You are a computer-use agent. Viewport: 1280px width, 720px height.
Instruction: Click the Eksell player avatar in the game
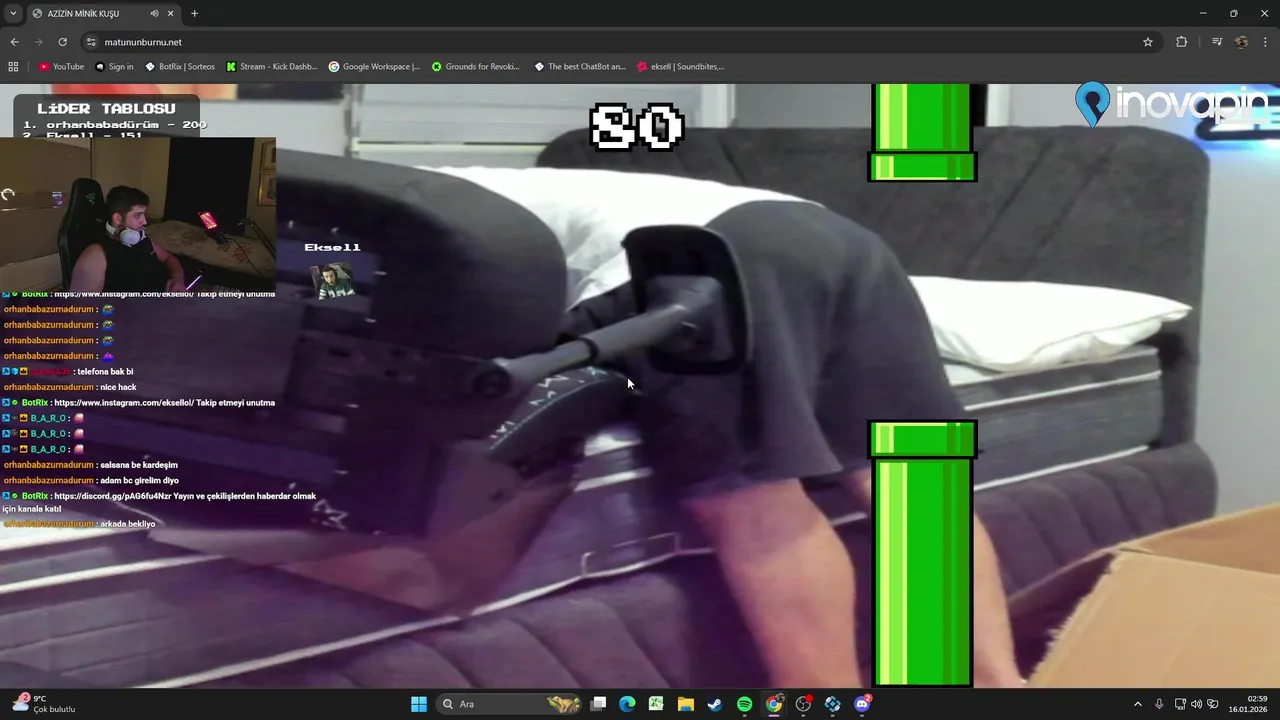click(333, 281)
